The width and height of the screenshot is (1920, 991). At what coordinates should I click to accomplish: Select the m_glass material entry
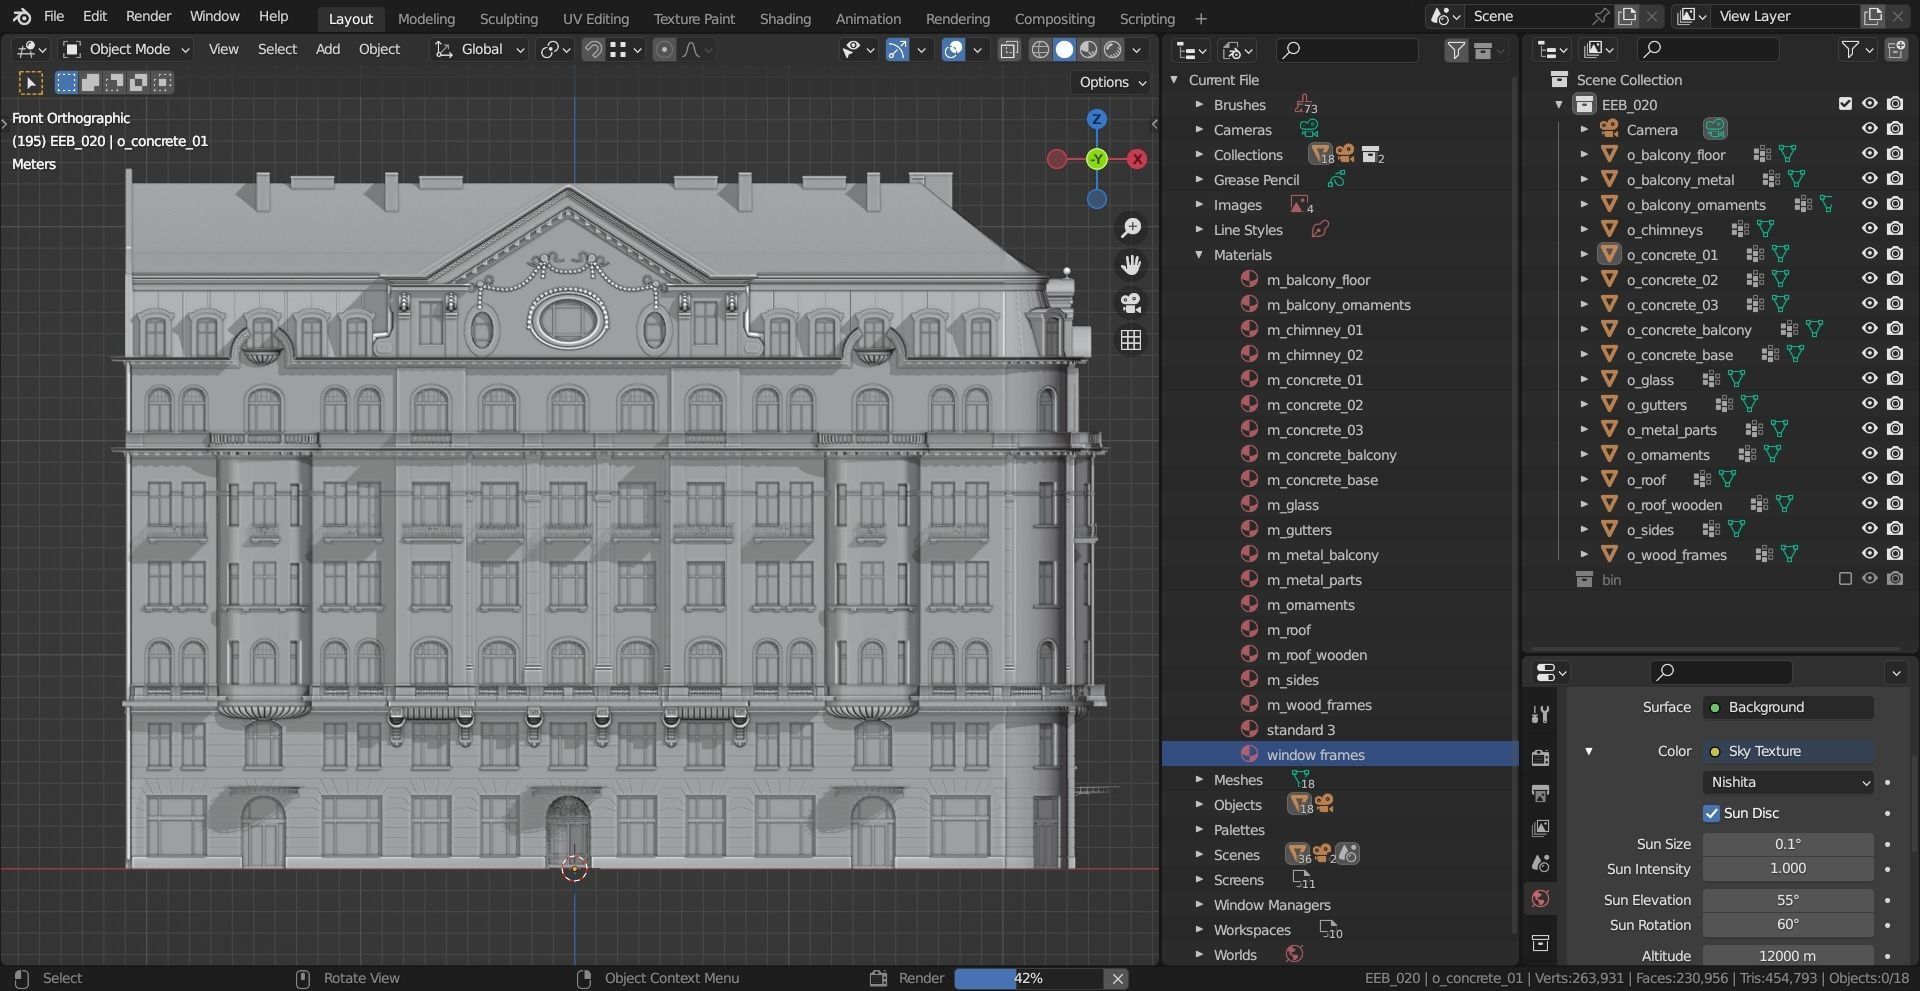(1292, 505)
